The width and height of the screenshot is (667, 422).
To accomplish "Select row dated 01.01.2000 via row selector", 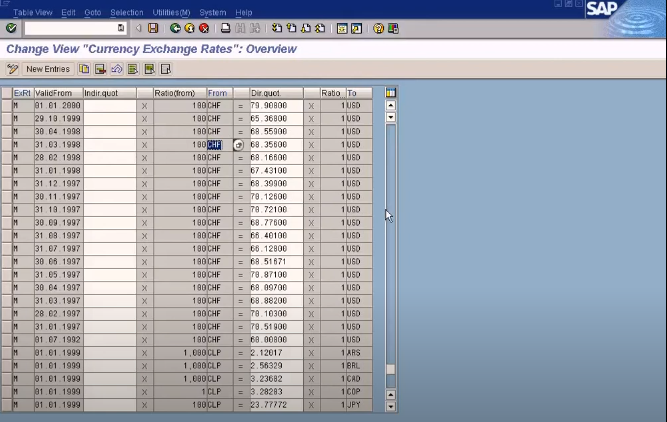I will [x=6, y=106].
